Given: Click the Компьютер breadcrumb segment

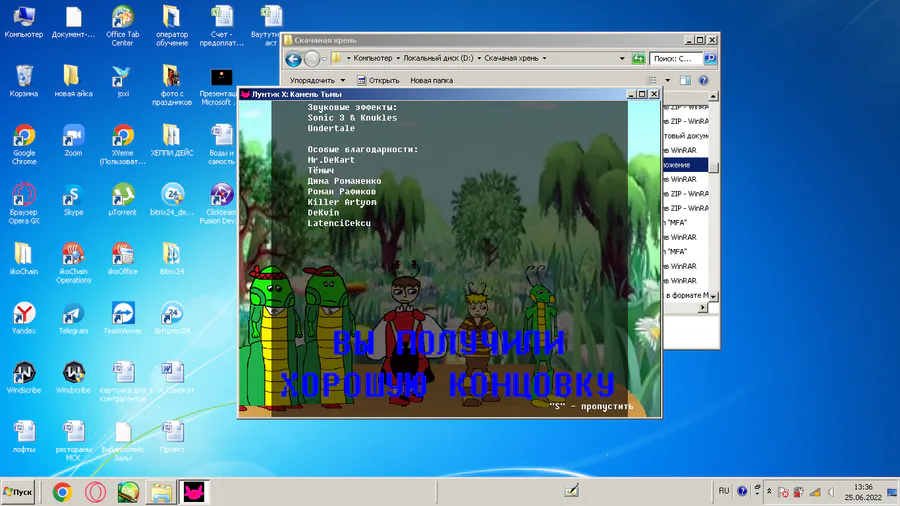Looking at the screenshot, I should coord(373,58).
